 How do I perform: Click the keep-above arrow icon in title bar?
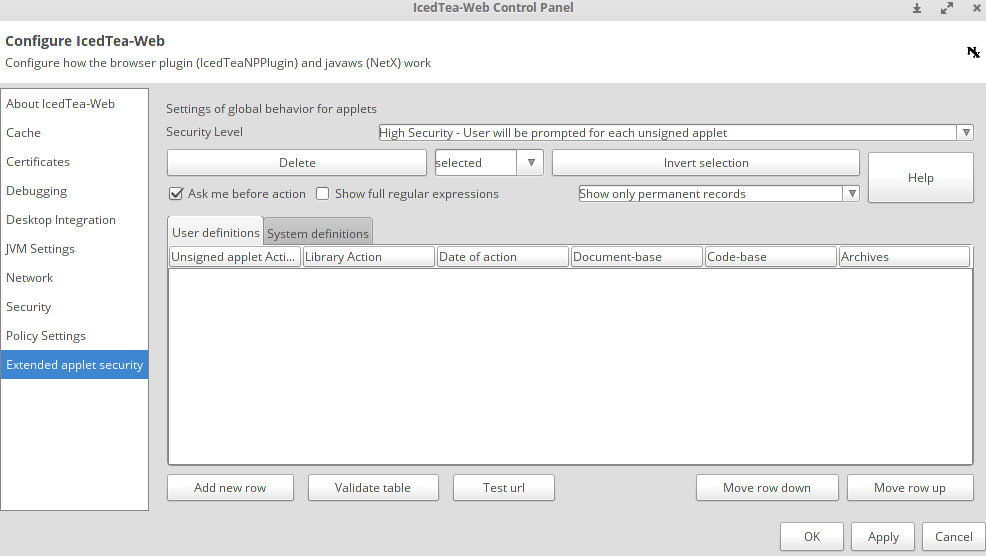click(917, 8)
